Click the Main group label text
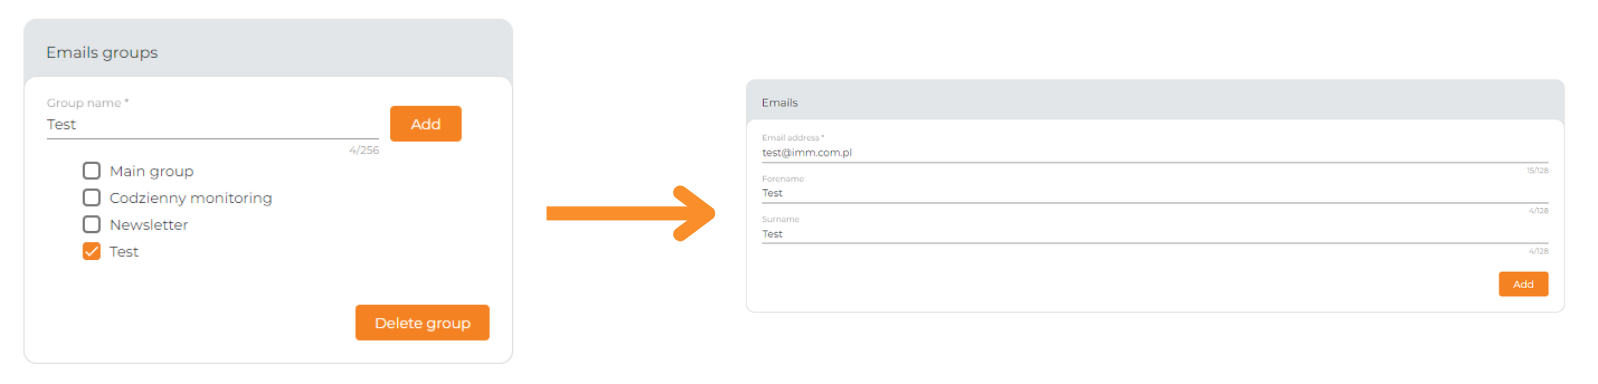1598x384 pixels. click(x=152, y=171)
